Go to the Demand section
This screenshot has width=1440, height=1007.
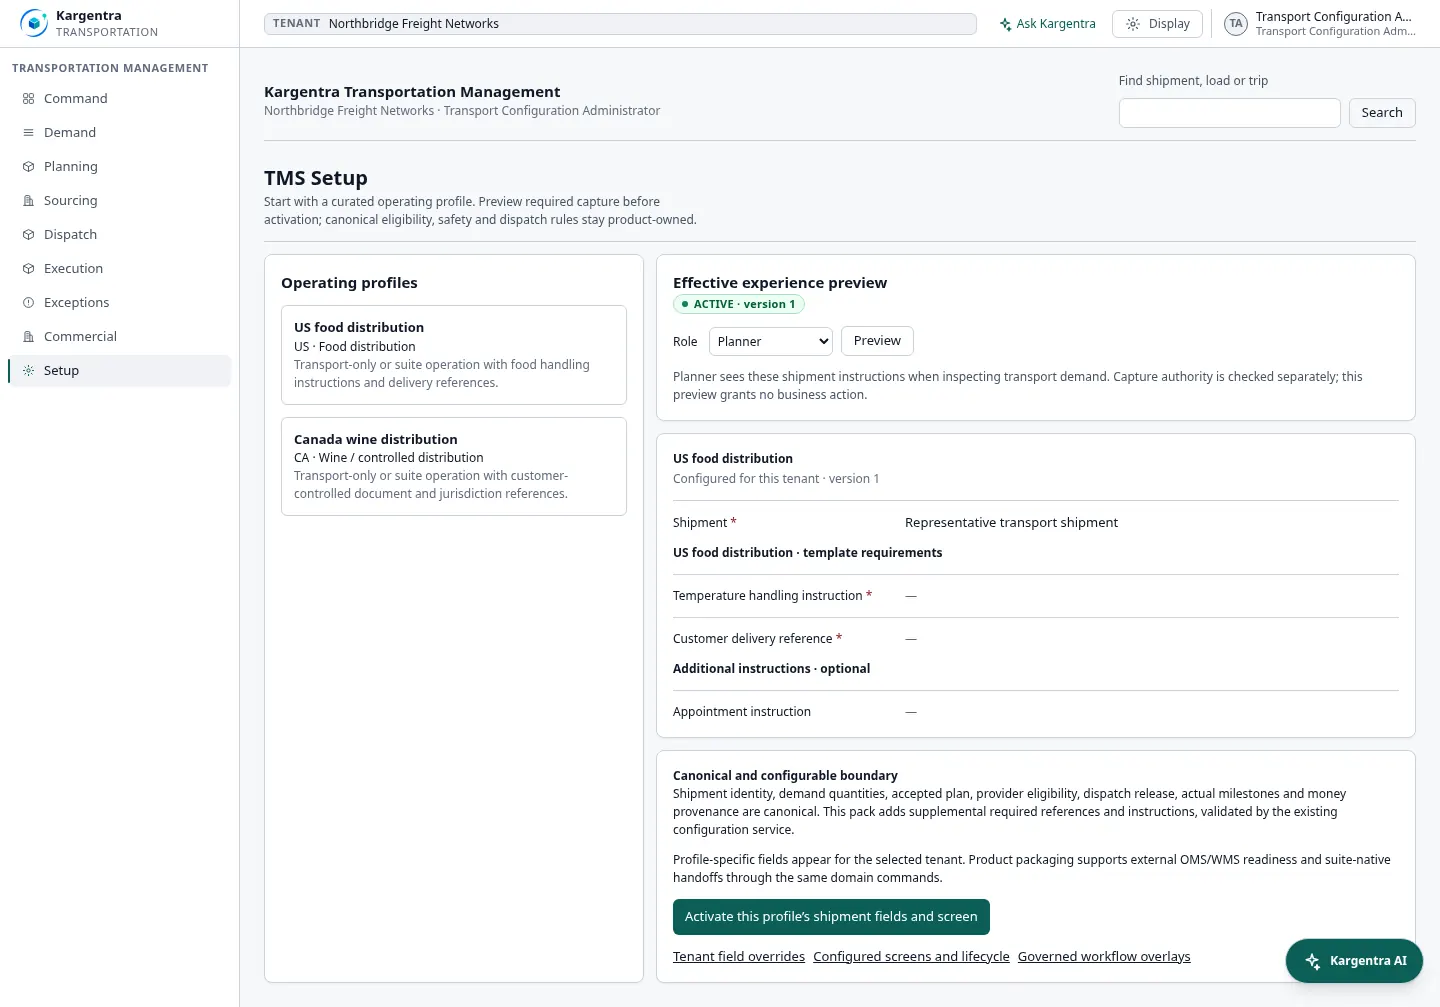(x=119, y=133)
